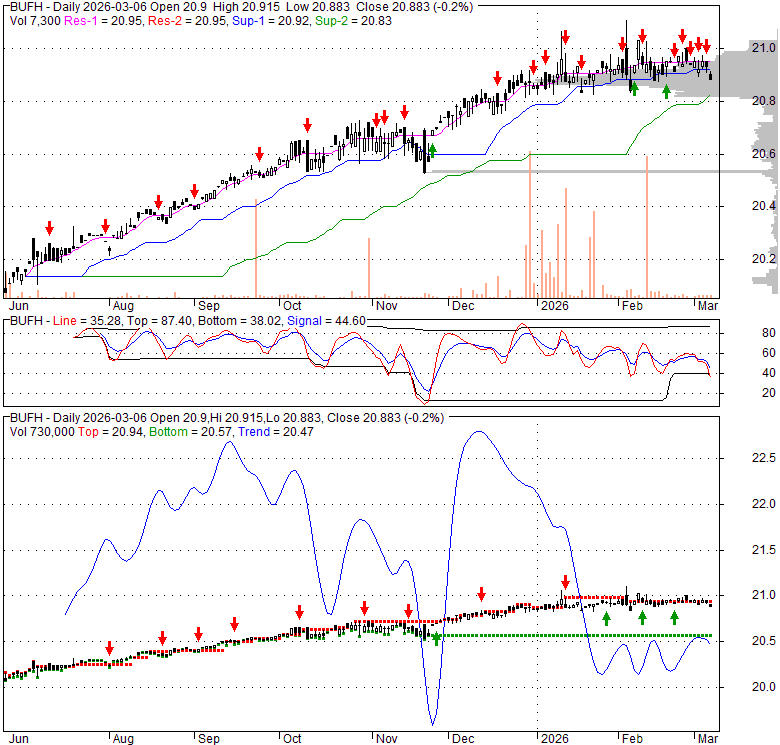Image resolution: width=780 pixels, height=745 pixels.
Task: Click the 21.5 label on the bottom chart axis
Action: pos(764,550)
